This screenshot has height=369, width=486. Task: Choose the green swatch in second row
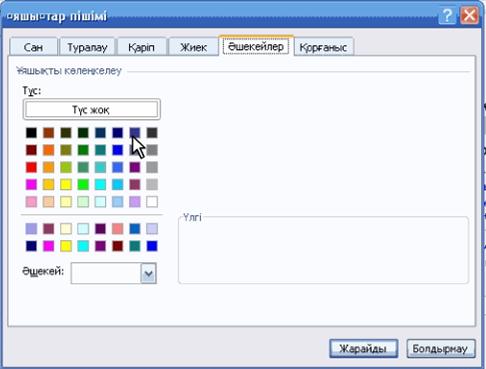pos(83,150)
